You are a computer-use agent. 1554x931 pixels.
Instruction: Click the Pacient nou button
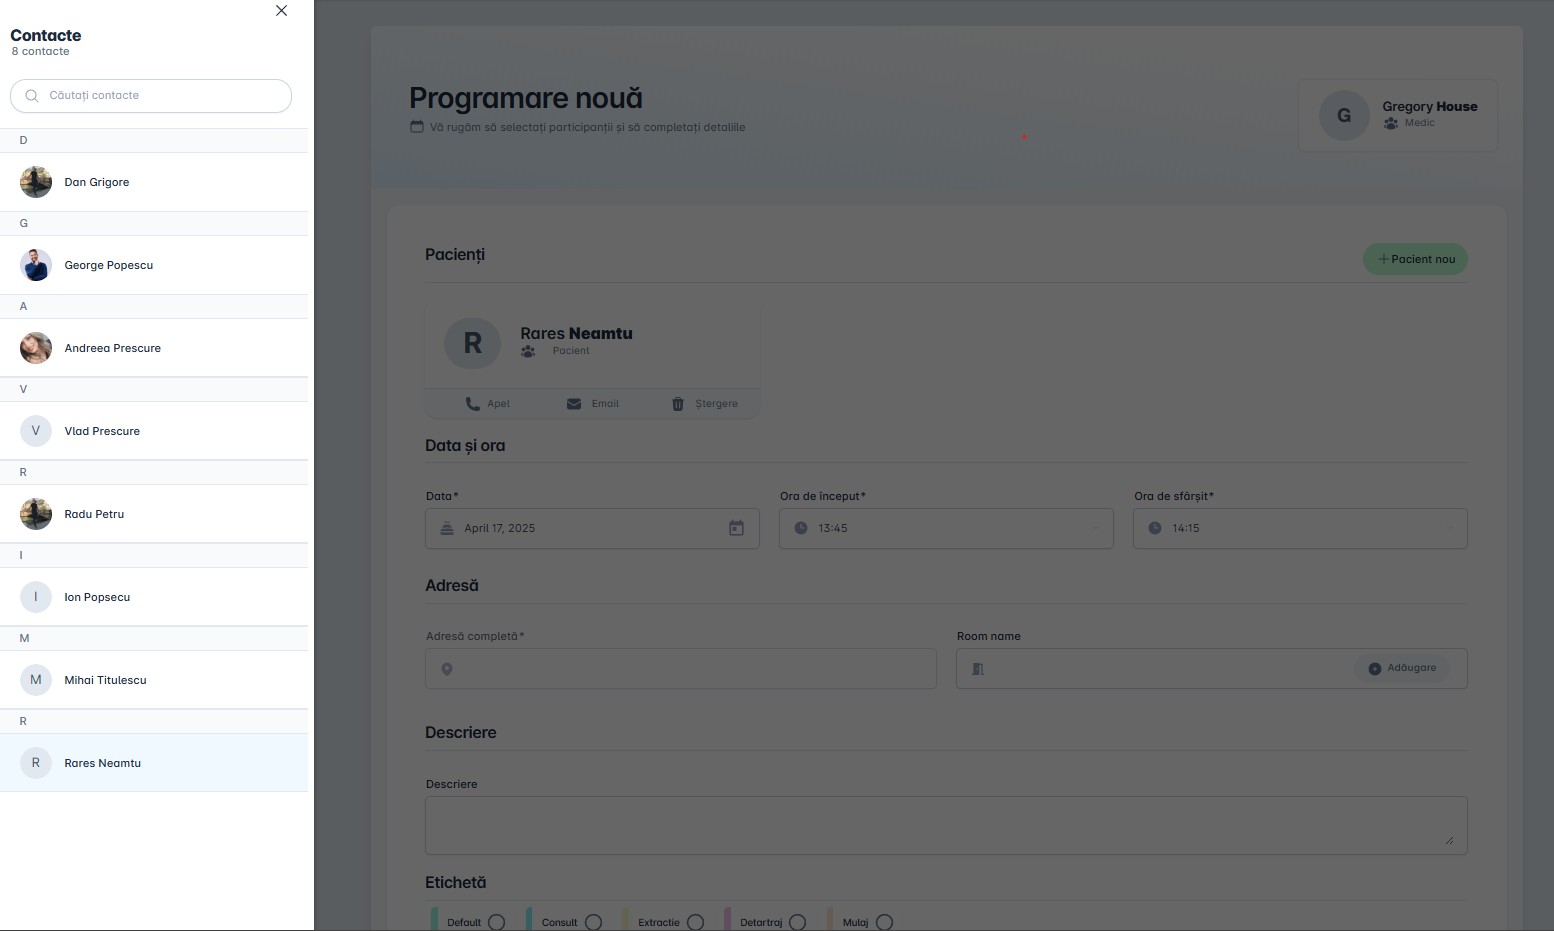pos(1415,259)
